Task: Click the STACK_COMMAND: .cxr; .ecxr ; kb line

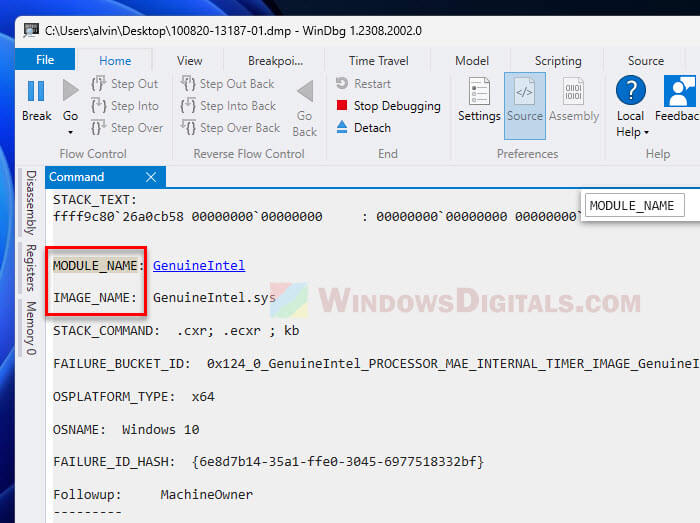Action: tap(176, 331)
